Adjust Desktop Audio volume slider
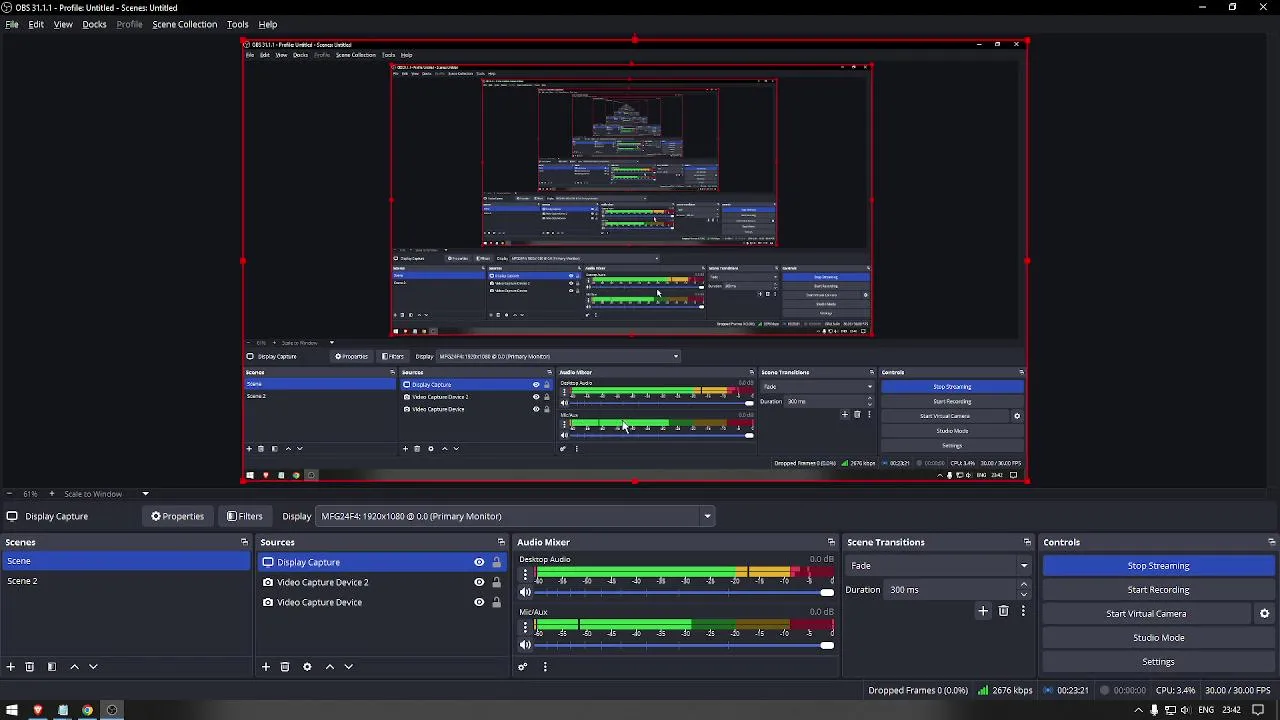Viewport: 1280px width, 720px height. 686,593
